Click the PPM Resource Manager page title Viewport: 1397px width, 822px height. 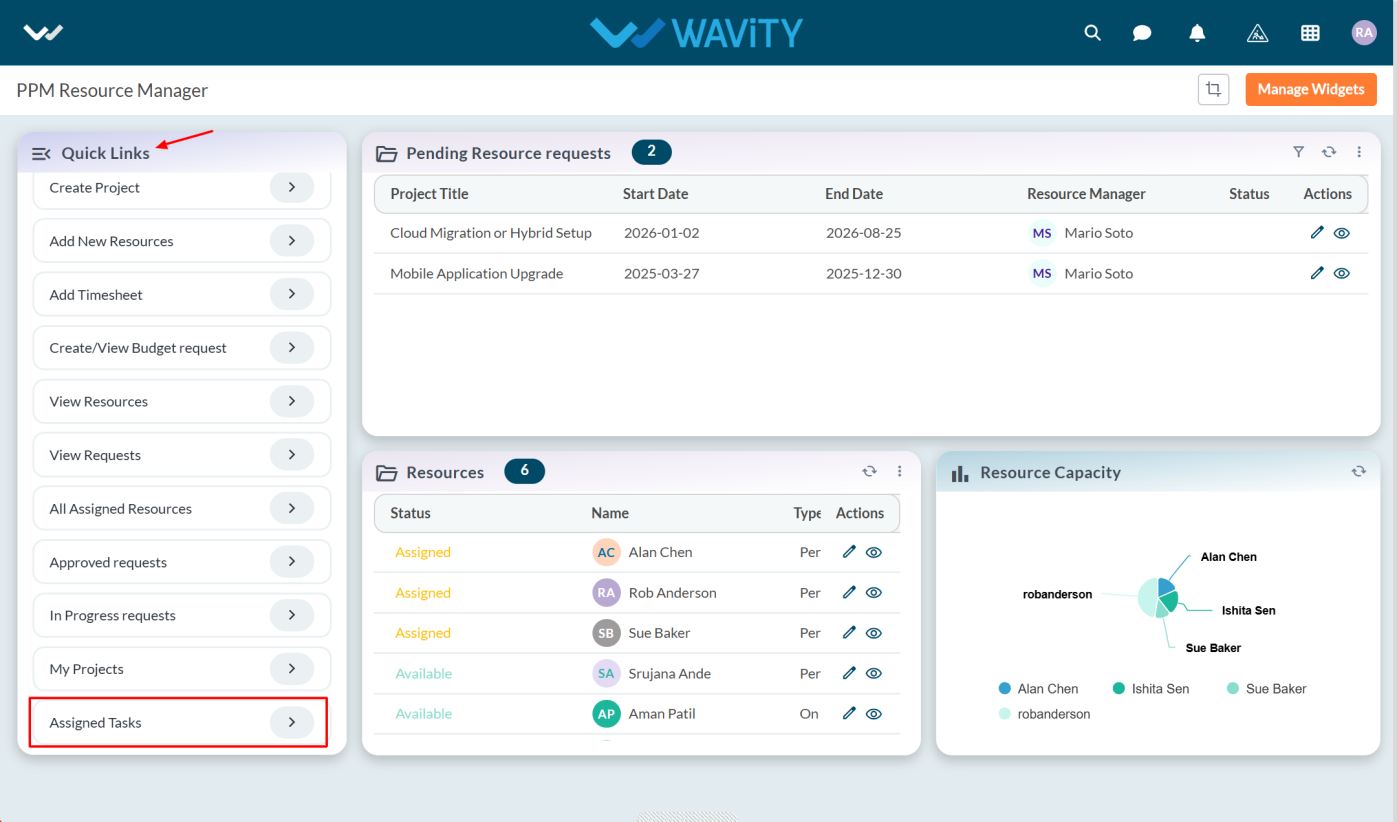(x=112, y=90)
